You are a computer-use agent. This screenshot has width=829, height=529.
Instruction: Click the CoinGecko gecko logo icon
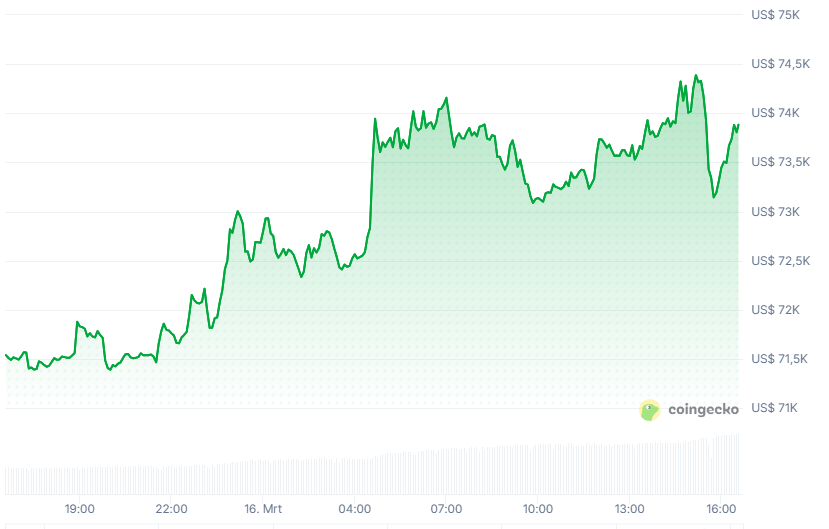(x=650, y=409)
